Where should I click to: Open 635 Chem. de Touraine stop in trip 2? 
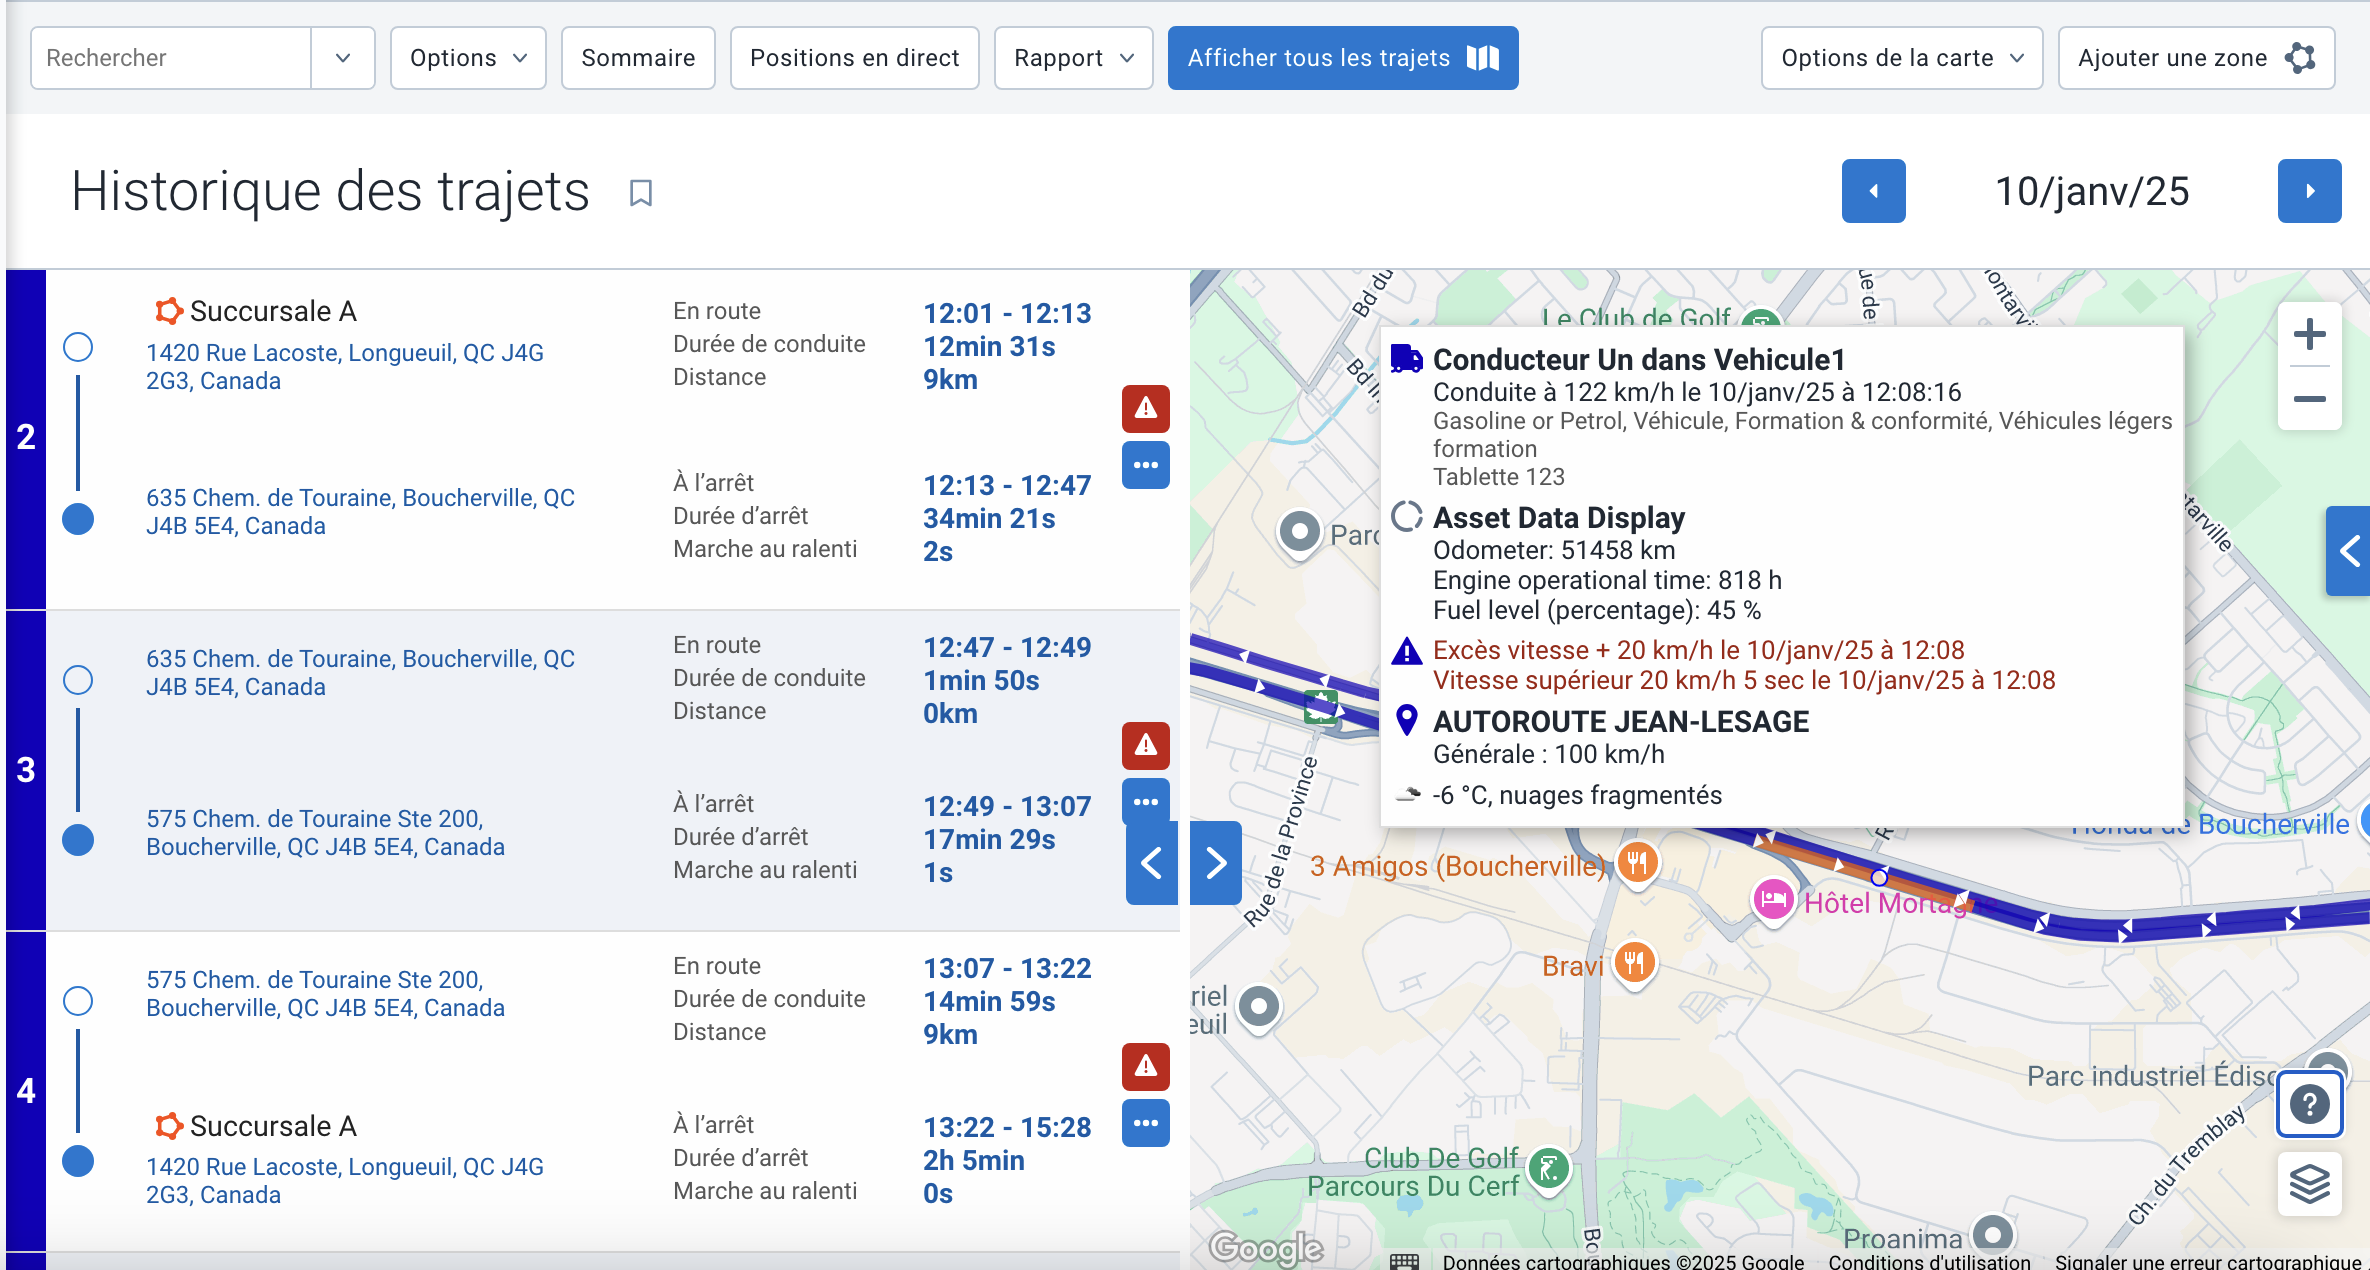(360, 512)
